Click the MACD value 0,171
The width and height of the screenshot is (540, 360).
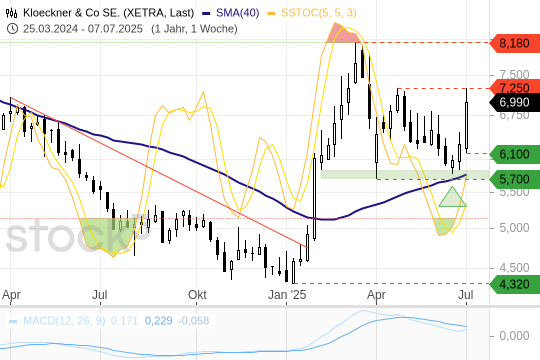124,321
